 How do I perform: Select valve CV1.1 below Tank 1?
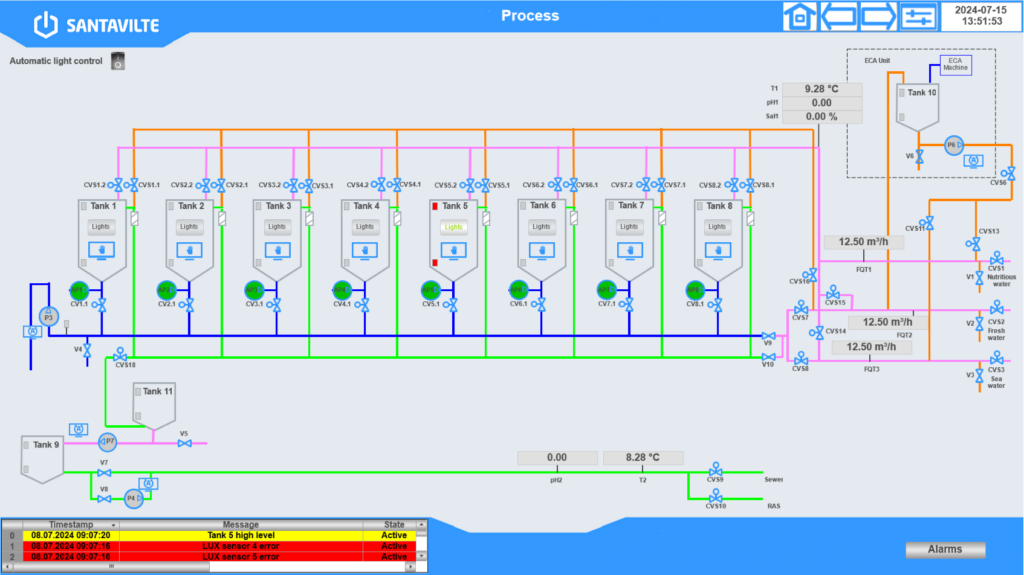point(101,304)
